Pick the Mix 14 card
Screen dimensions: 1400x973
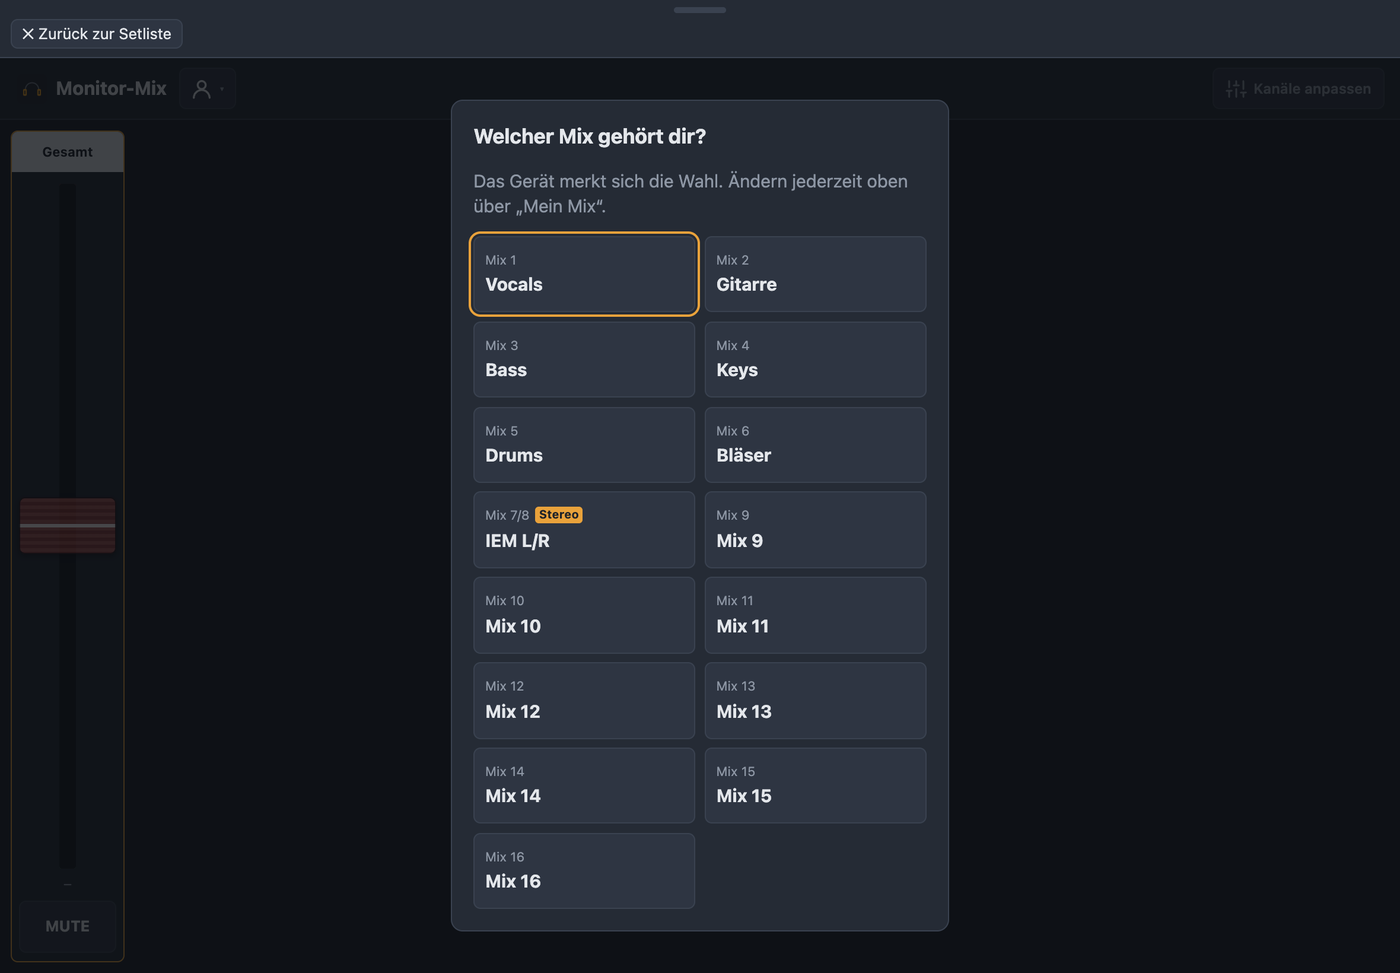pyautogui.click(x=584, y=786)
